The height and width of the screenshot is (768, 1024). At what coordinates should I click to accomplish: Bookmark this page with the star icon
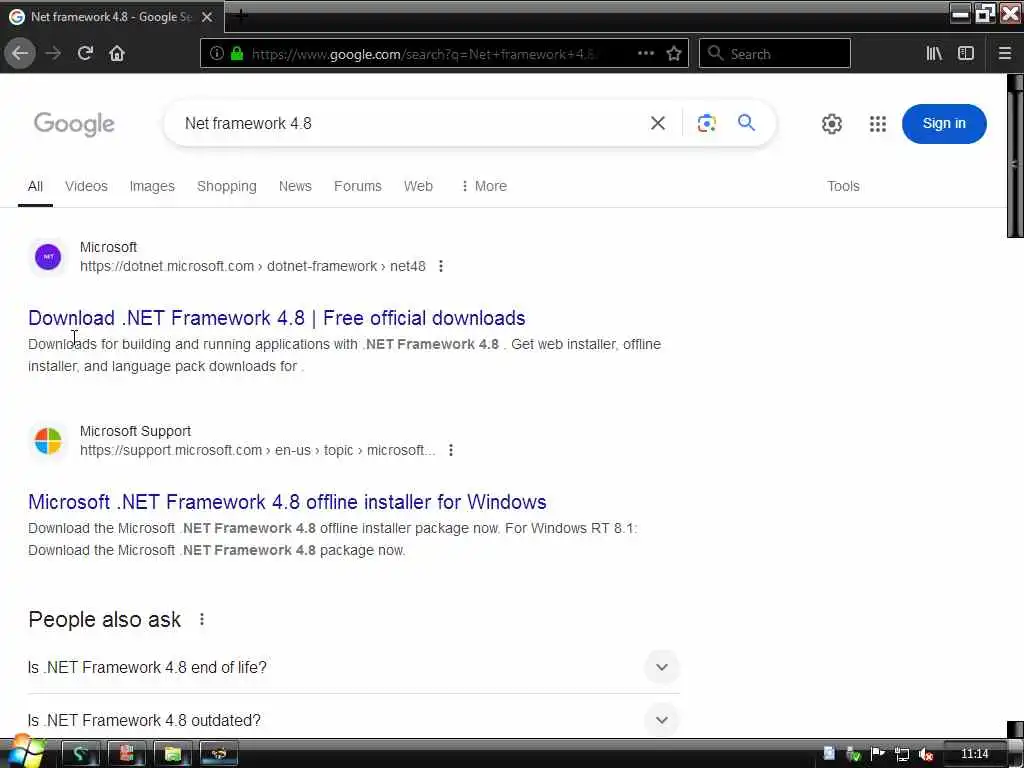click(674, 53)
